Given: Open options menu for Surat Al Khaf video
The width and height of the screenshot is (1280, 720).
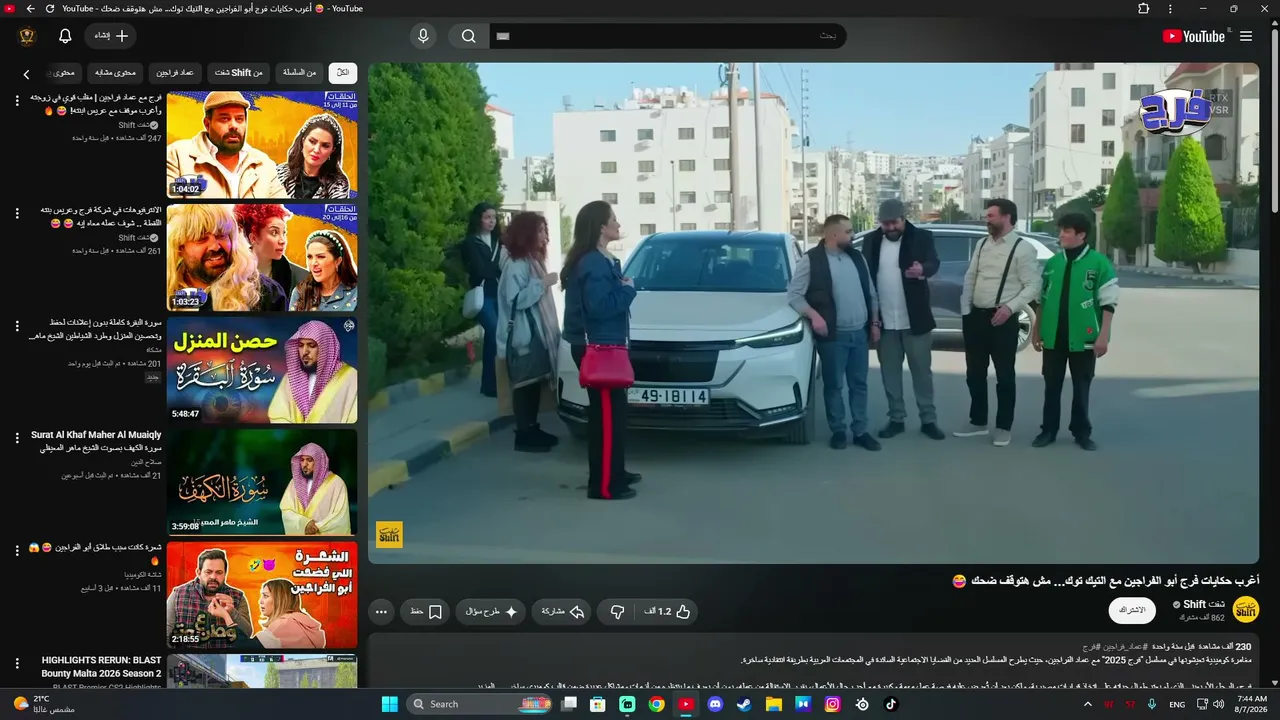Looking at the screenshot, I should [x=17, y=438].
